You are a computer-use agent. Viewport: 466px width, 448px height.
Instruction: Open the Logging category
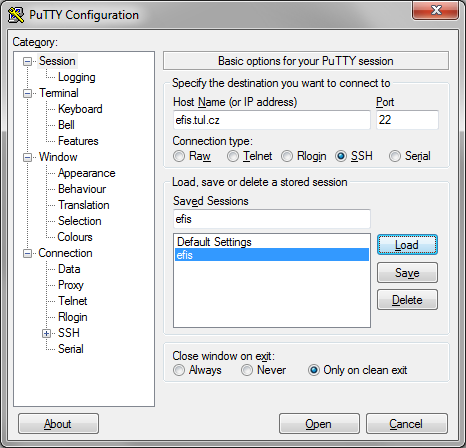[x=77, y=77]
